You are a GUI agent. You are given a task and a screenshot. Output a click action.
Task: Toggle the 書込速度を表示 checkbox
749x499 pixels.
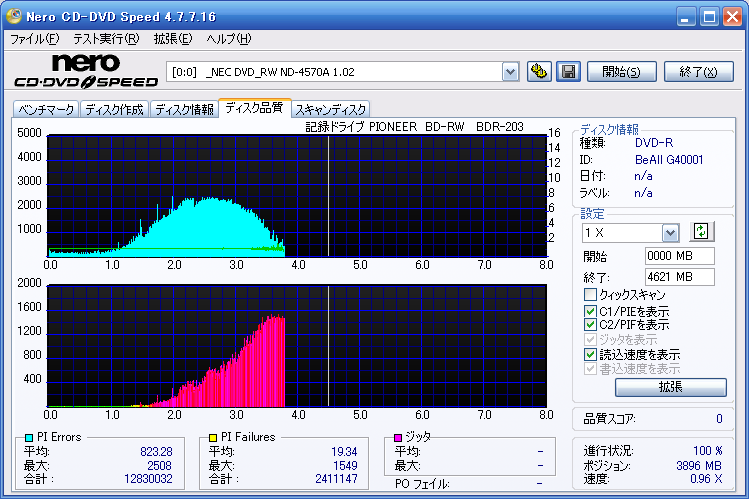point(590,369)
